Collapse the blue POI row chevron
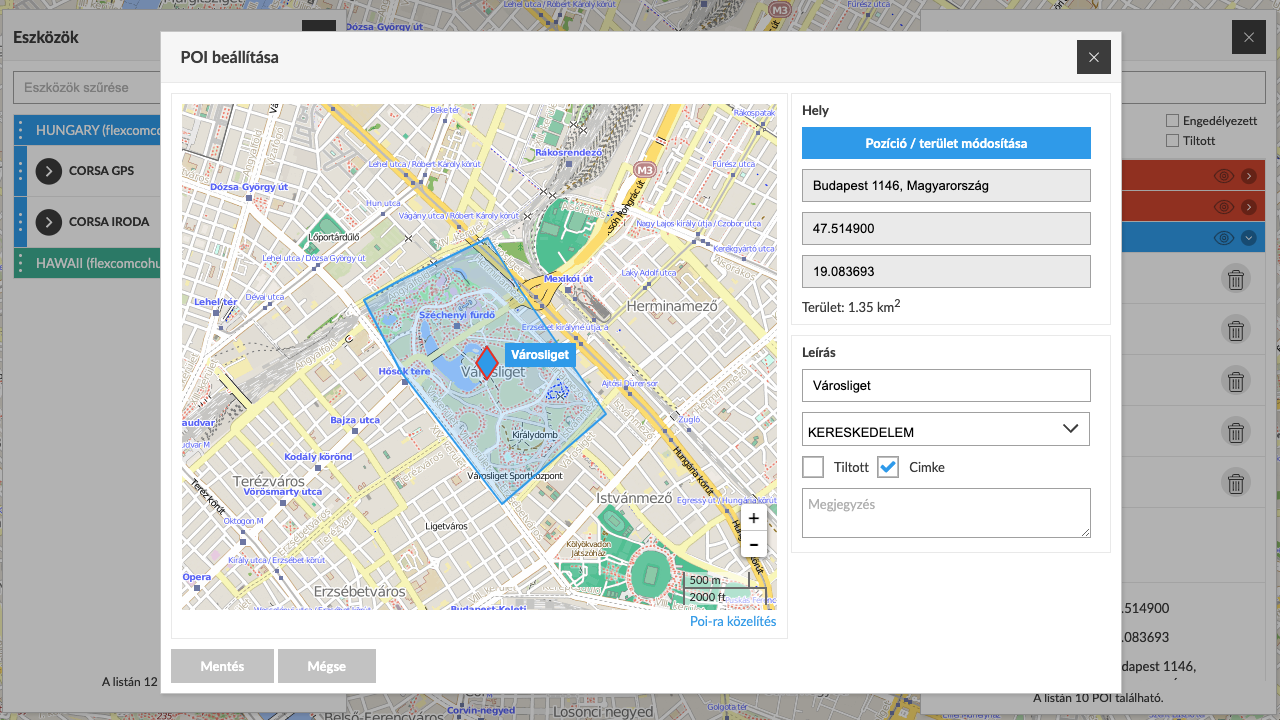 click(x=1249, y=238)
